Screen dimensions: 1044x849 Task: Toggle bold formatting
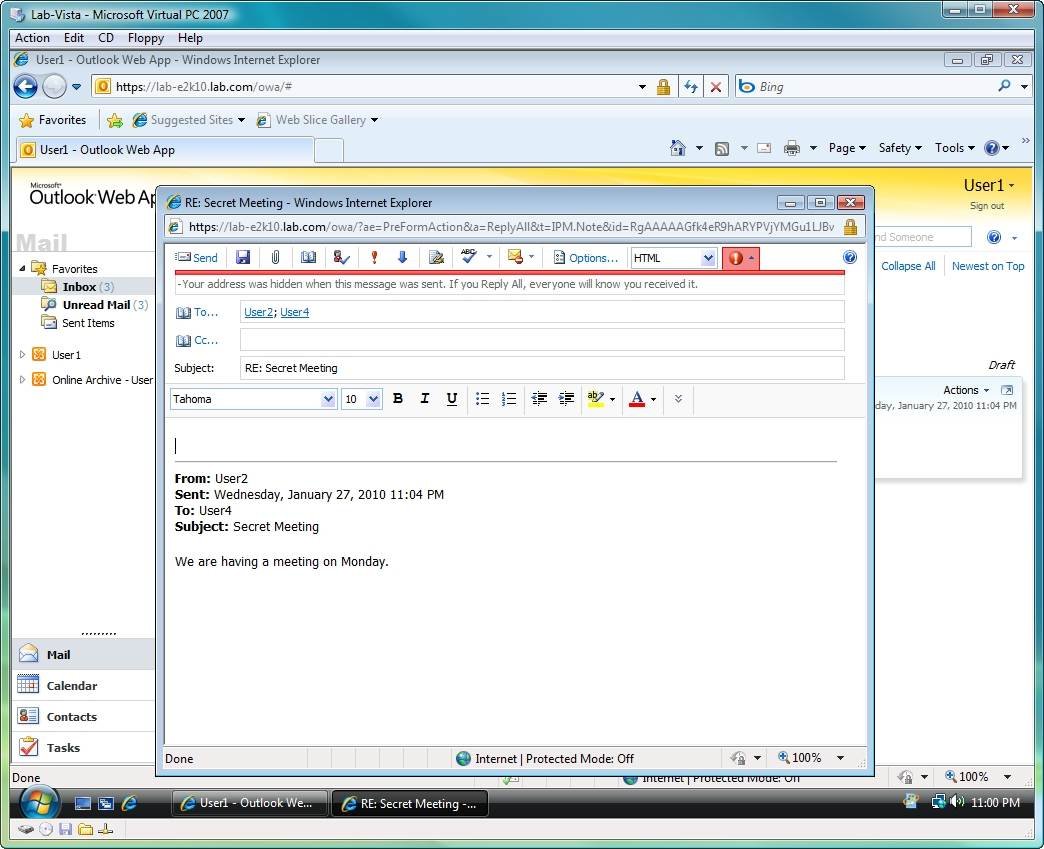398,399
